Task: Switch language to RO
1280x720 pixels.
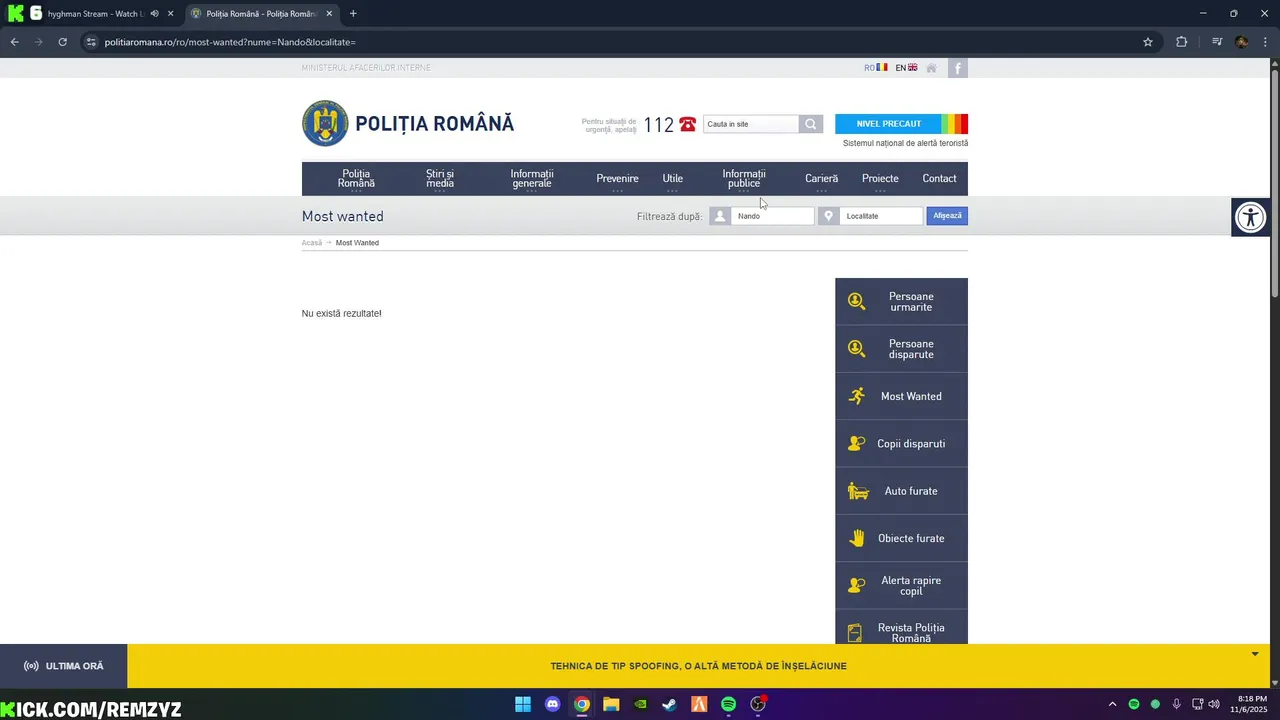Action: point(876,68)
